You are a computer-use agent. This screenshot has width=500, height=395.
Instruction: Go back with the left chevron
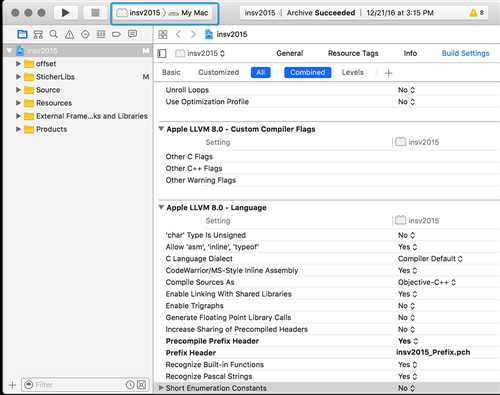pyautogui.click(x=178, y=34)
